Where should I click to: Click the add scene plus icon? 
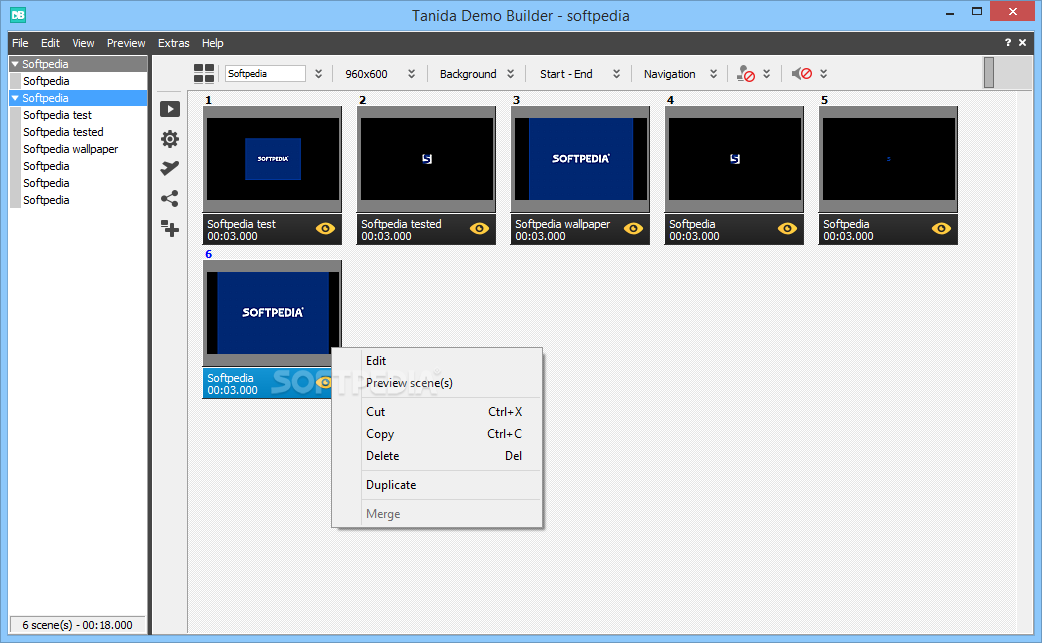pyautogui.click(x=170, y=229)
